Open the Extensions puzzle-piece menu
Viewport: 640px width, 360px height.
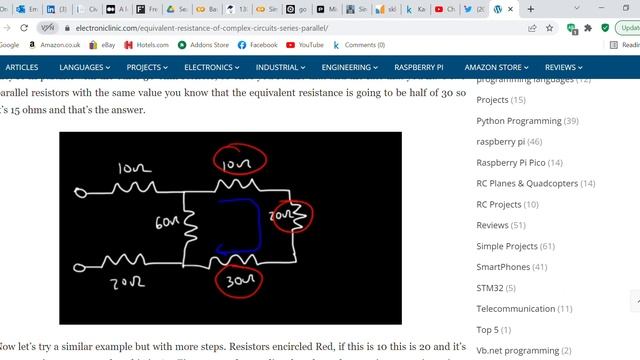pyautogui.click(x=588, y=28)
